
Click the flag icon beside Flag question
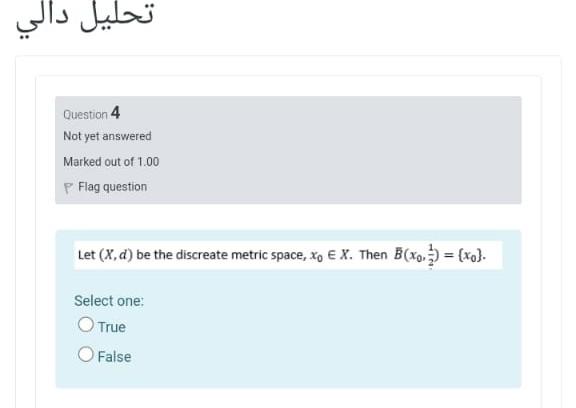pyautogui.click(x=68, y=188)
